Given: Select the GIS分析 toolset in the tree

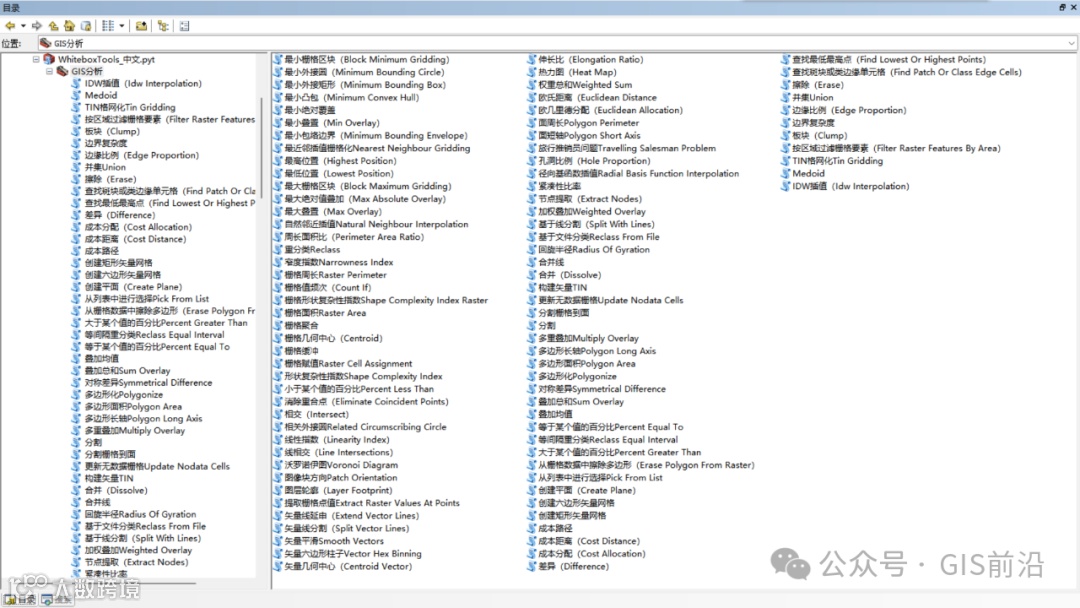Looking at the screenshot, I should (x=87, y=71).
